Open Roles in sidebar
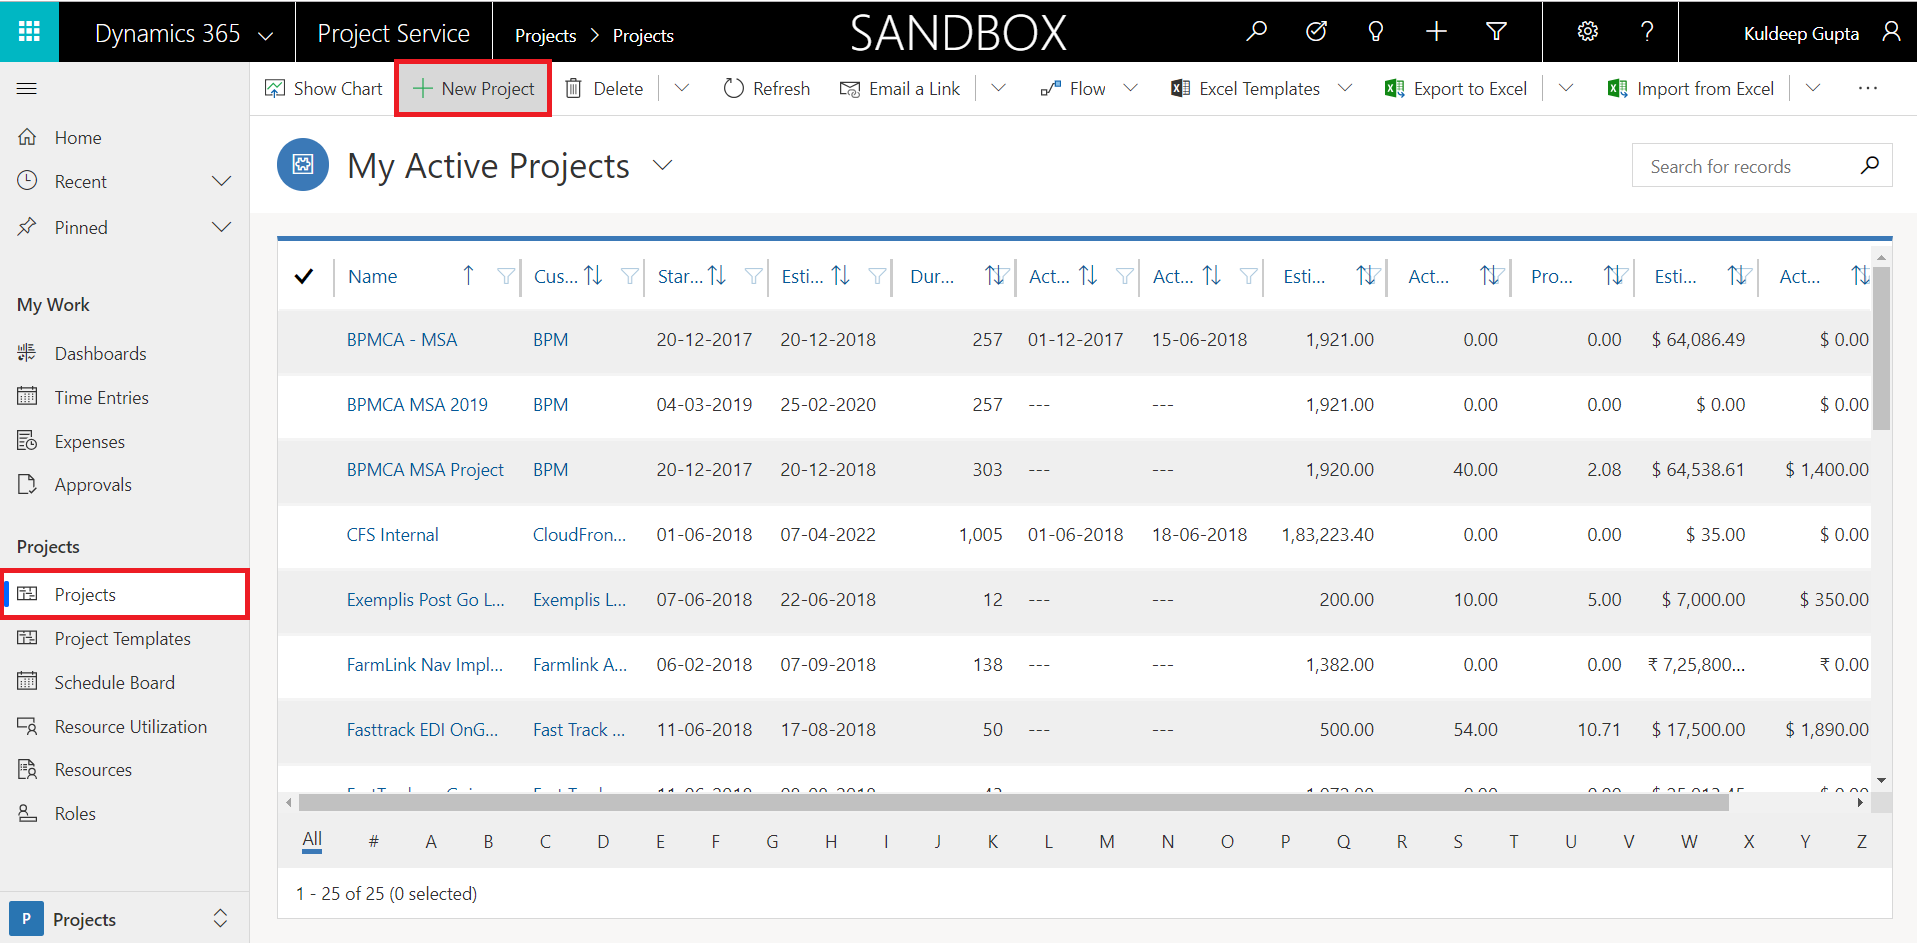The image size is (1917, 943). click(x=75, y=814)
